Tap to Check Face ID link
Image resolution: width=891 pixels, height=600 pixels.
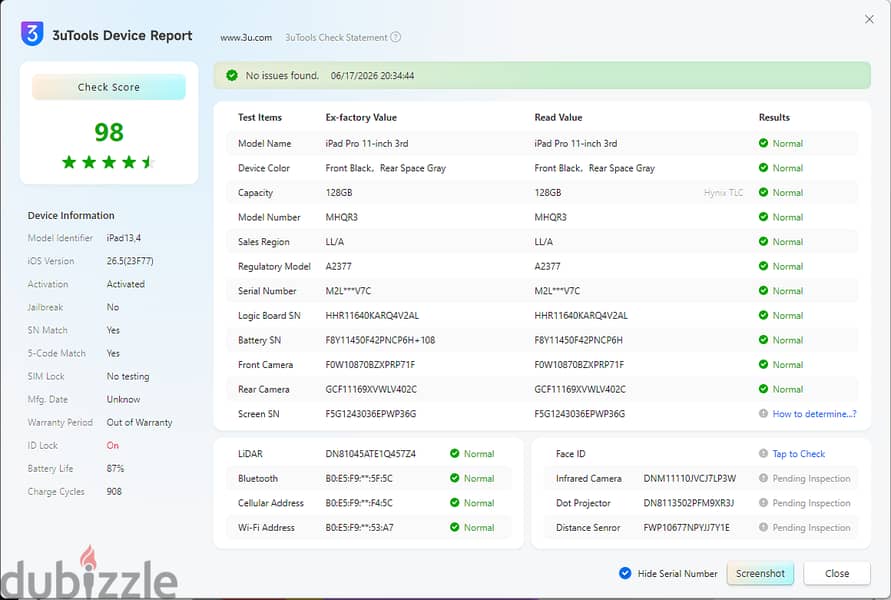point(798,453)
